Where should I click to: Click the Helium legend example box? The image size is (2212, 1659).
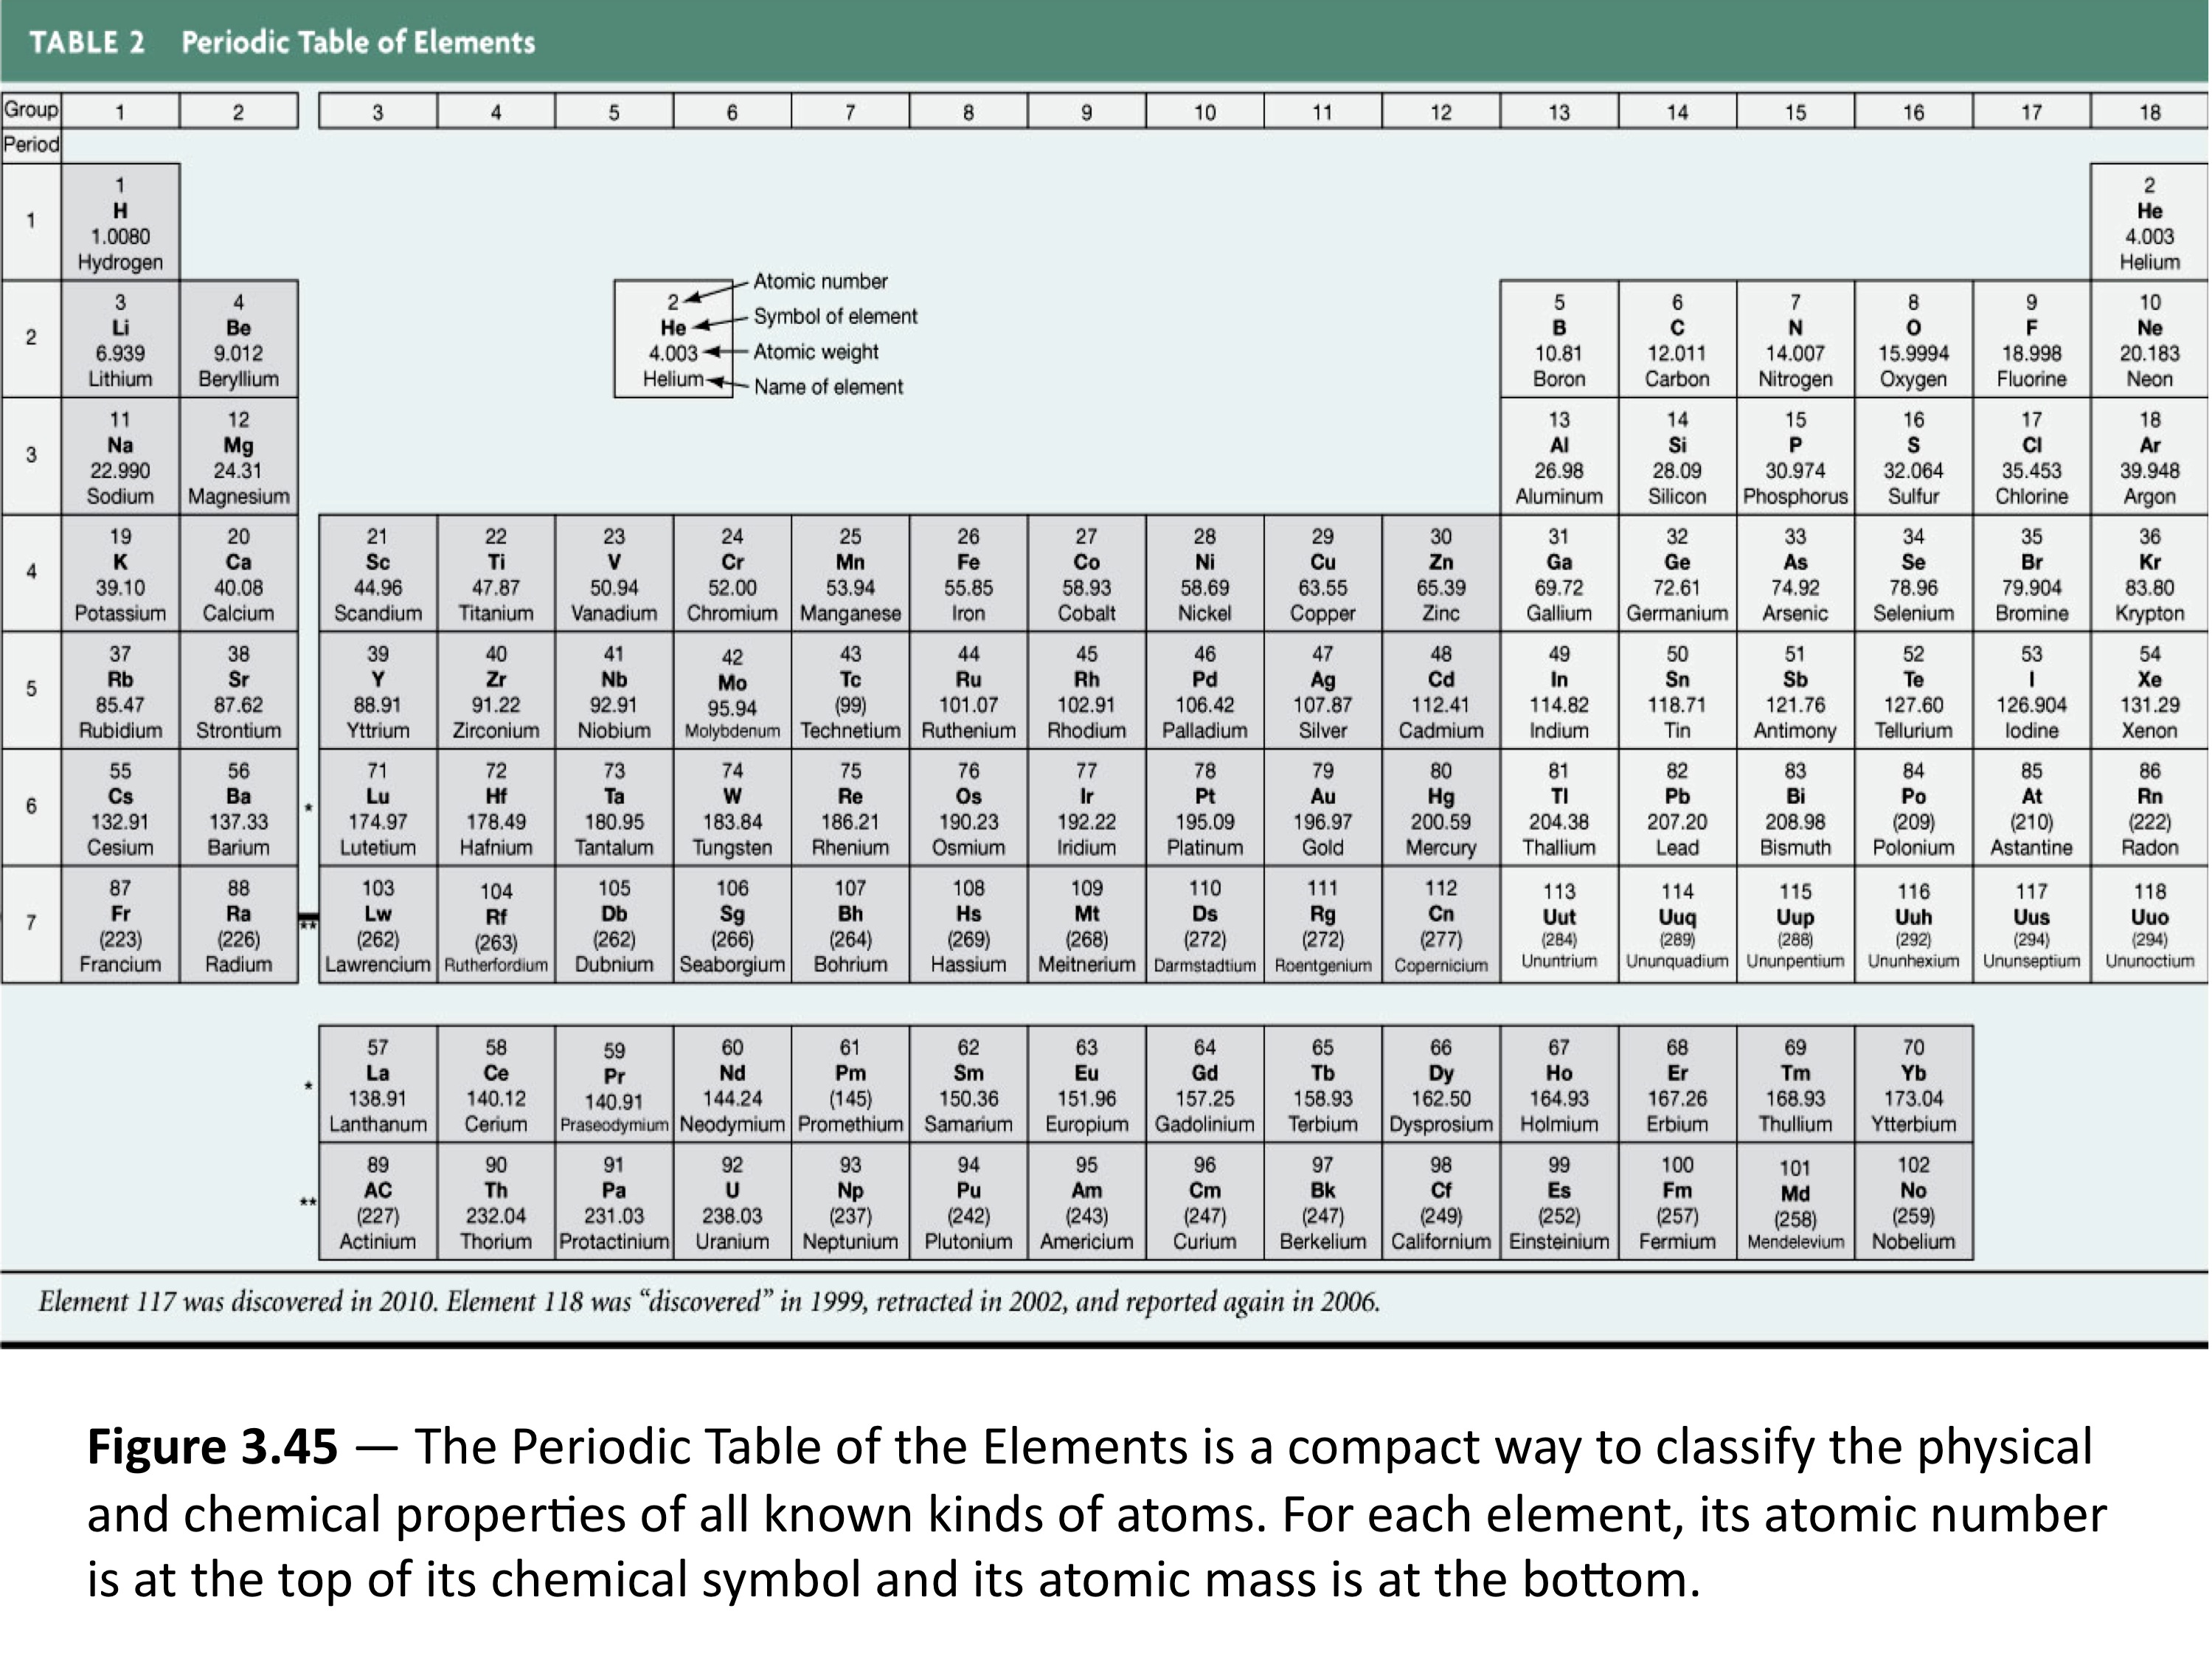[673, 340]
